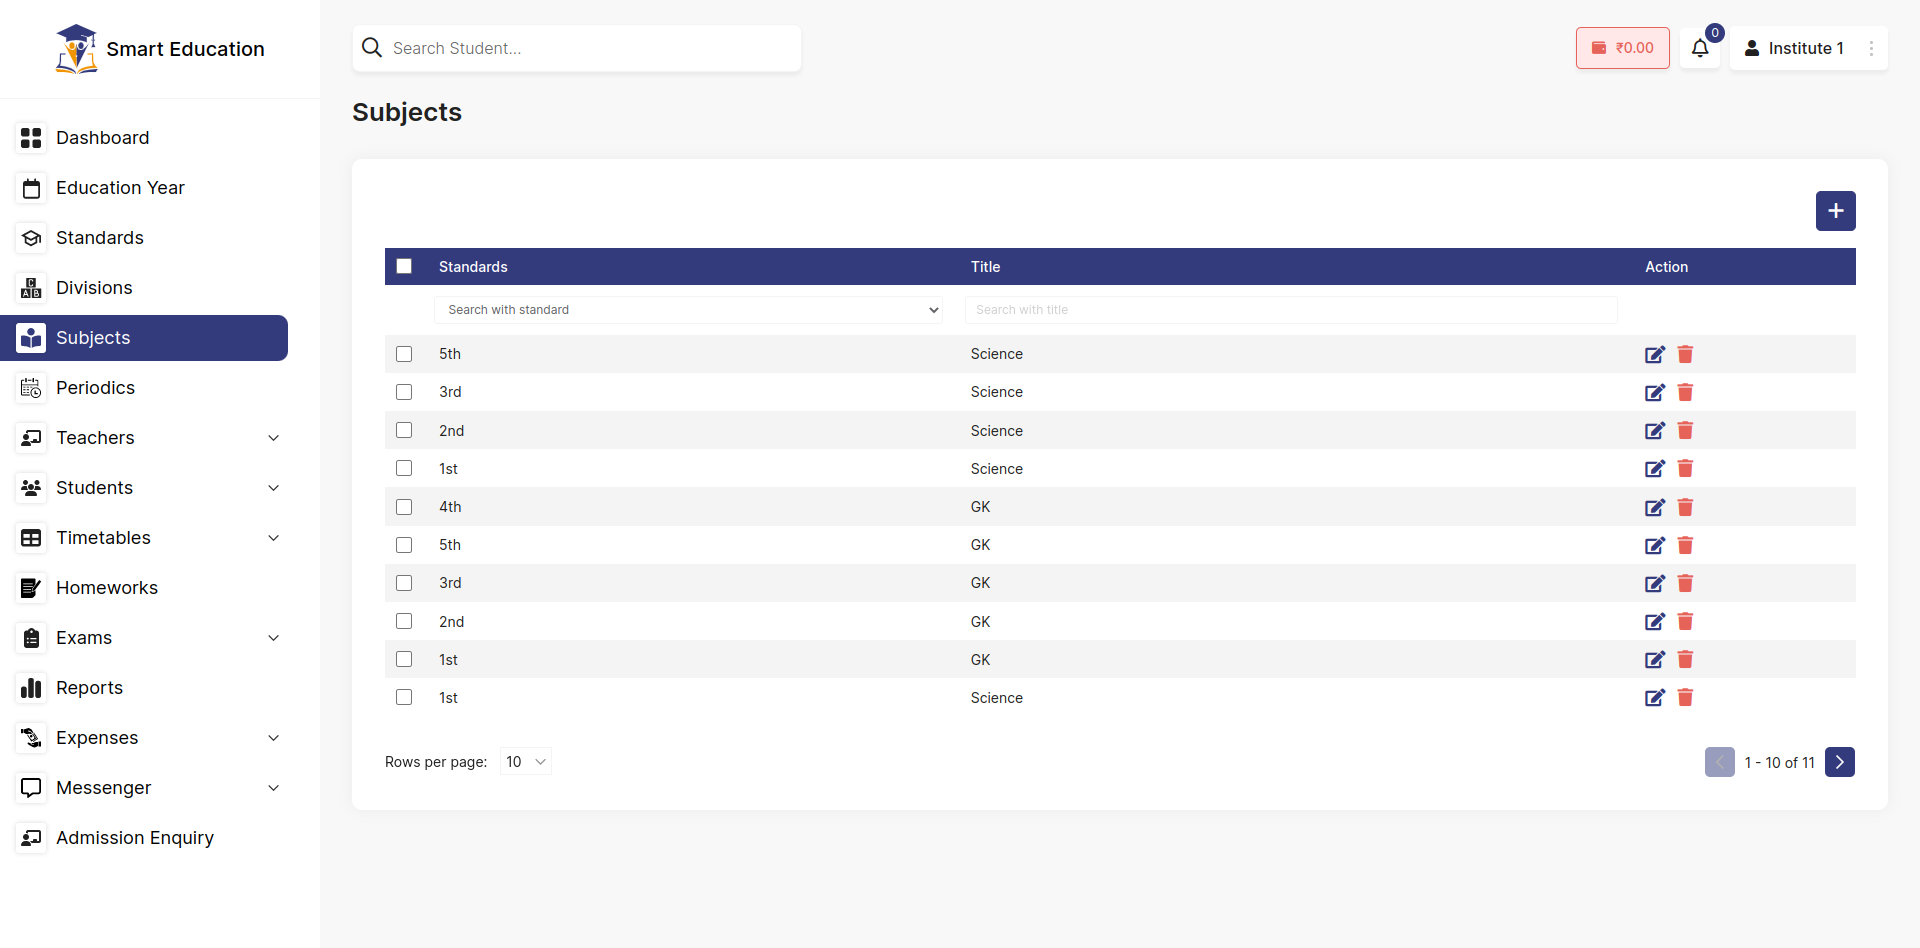This screenshot has height=948, width=1920.
Task: Edit the 4th GK subject
Action: pyautogui.click(x=1655, y=507)
